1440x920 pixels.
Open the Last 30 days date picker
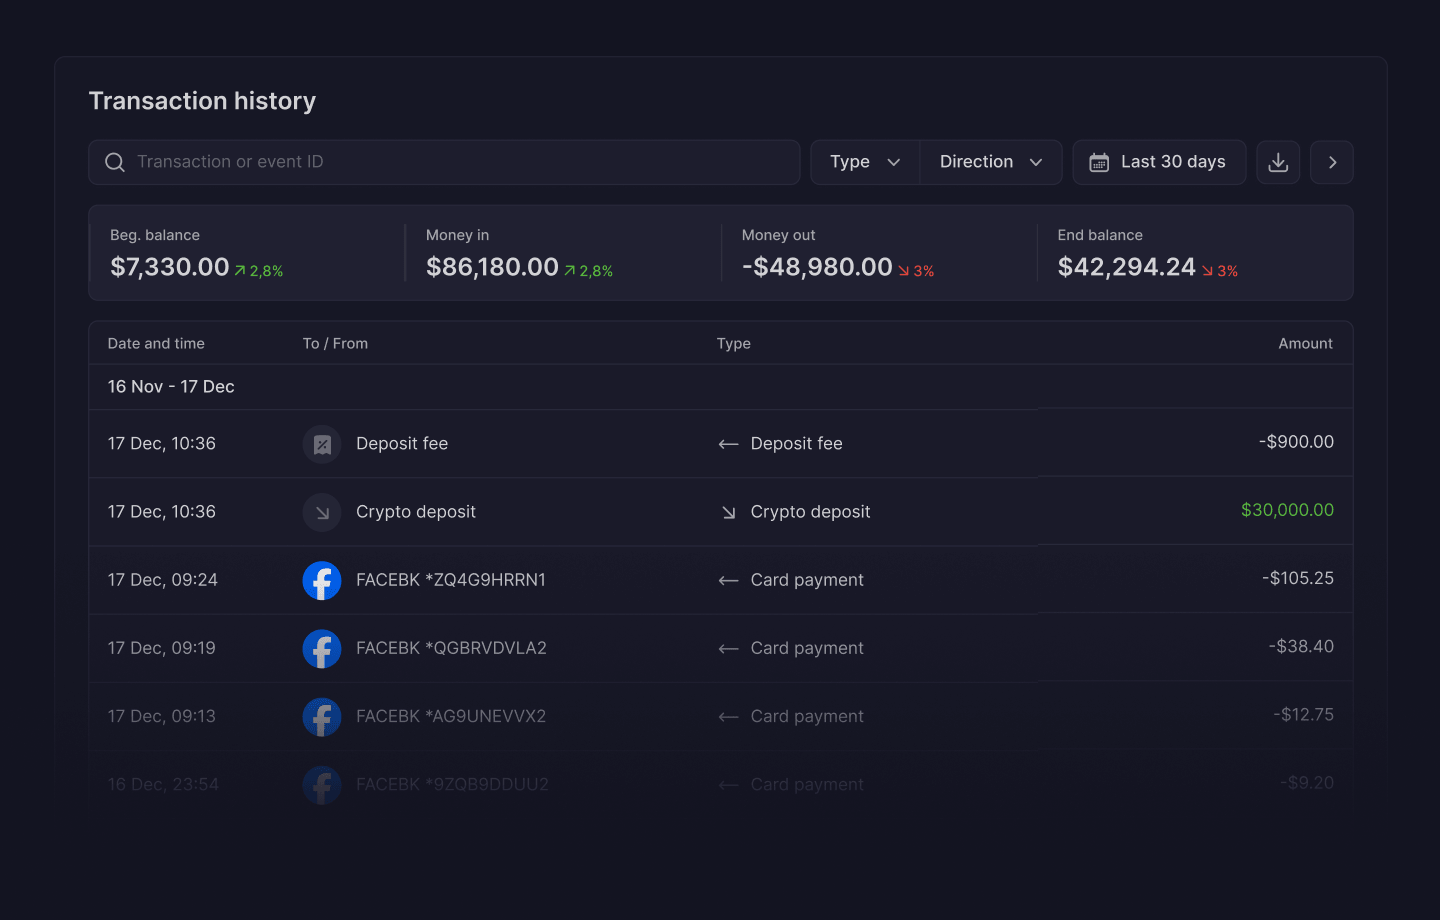(1159, 162)
